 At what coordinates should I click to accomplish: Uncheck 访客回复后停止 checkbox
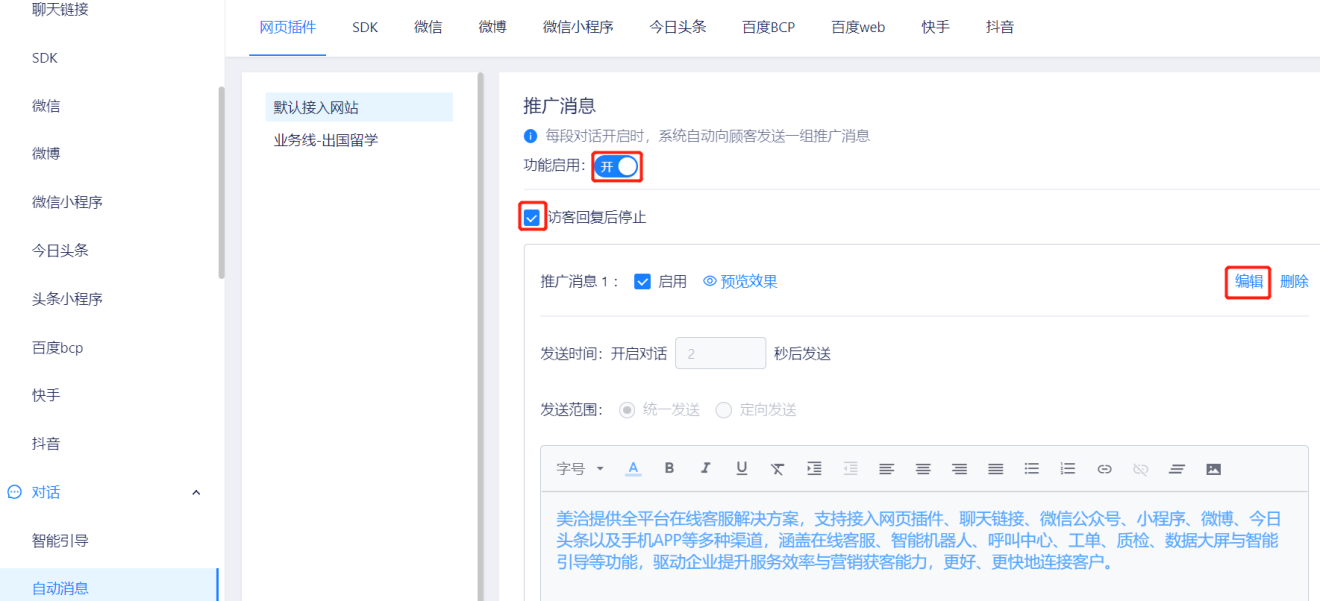coord(532,217)
